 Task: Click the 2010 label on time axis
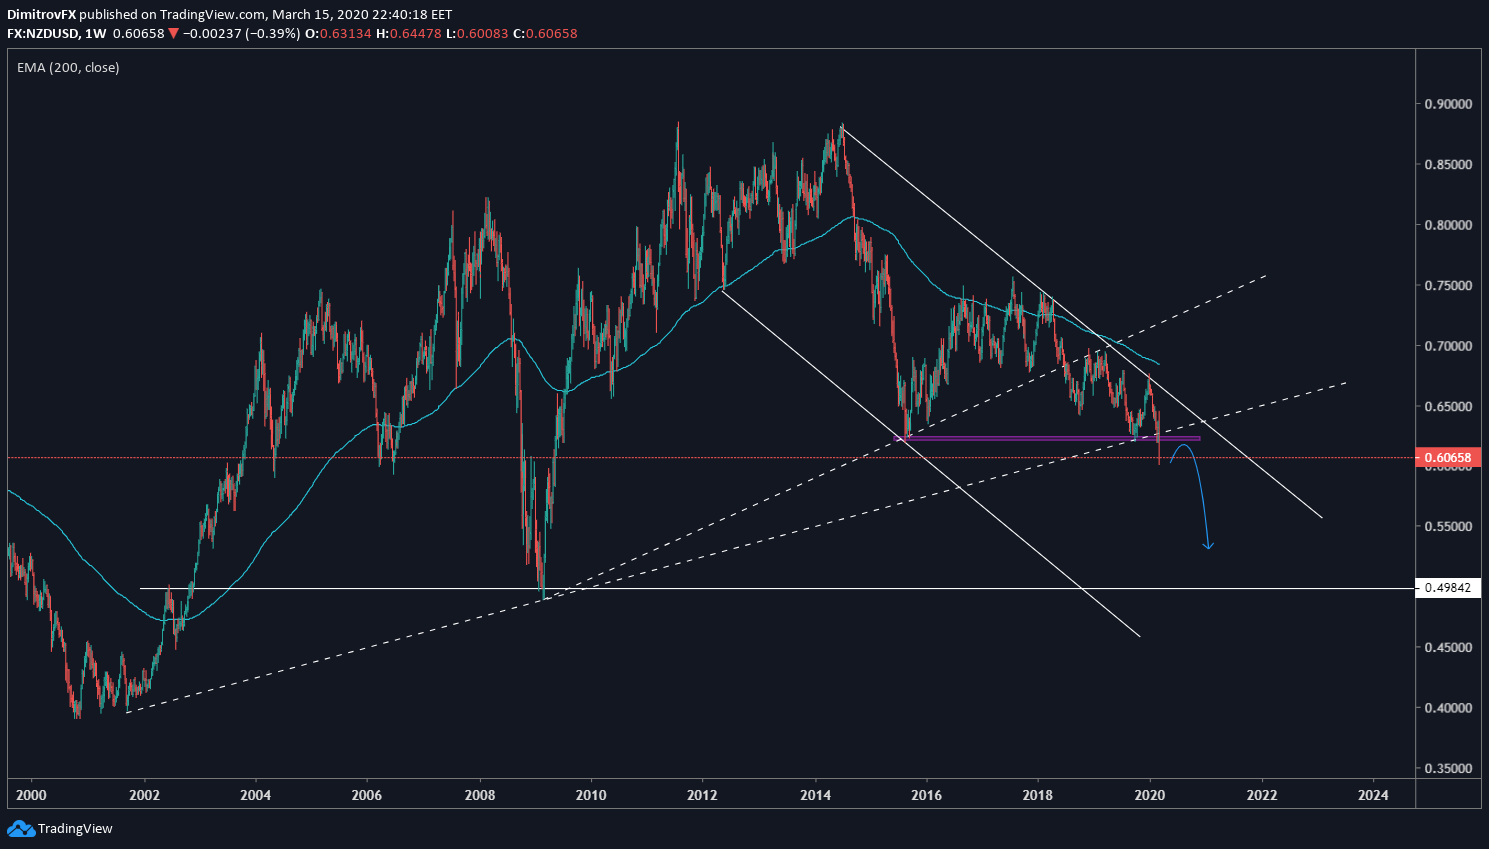[591, 795]
